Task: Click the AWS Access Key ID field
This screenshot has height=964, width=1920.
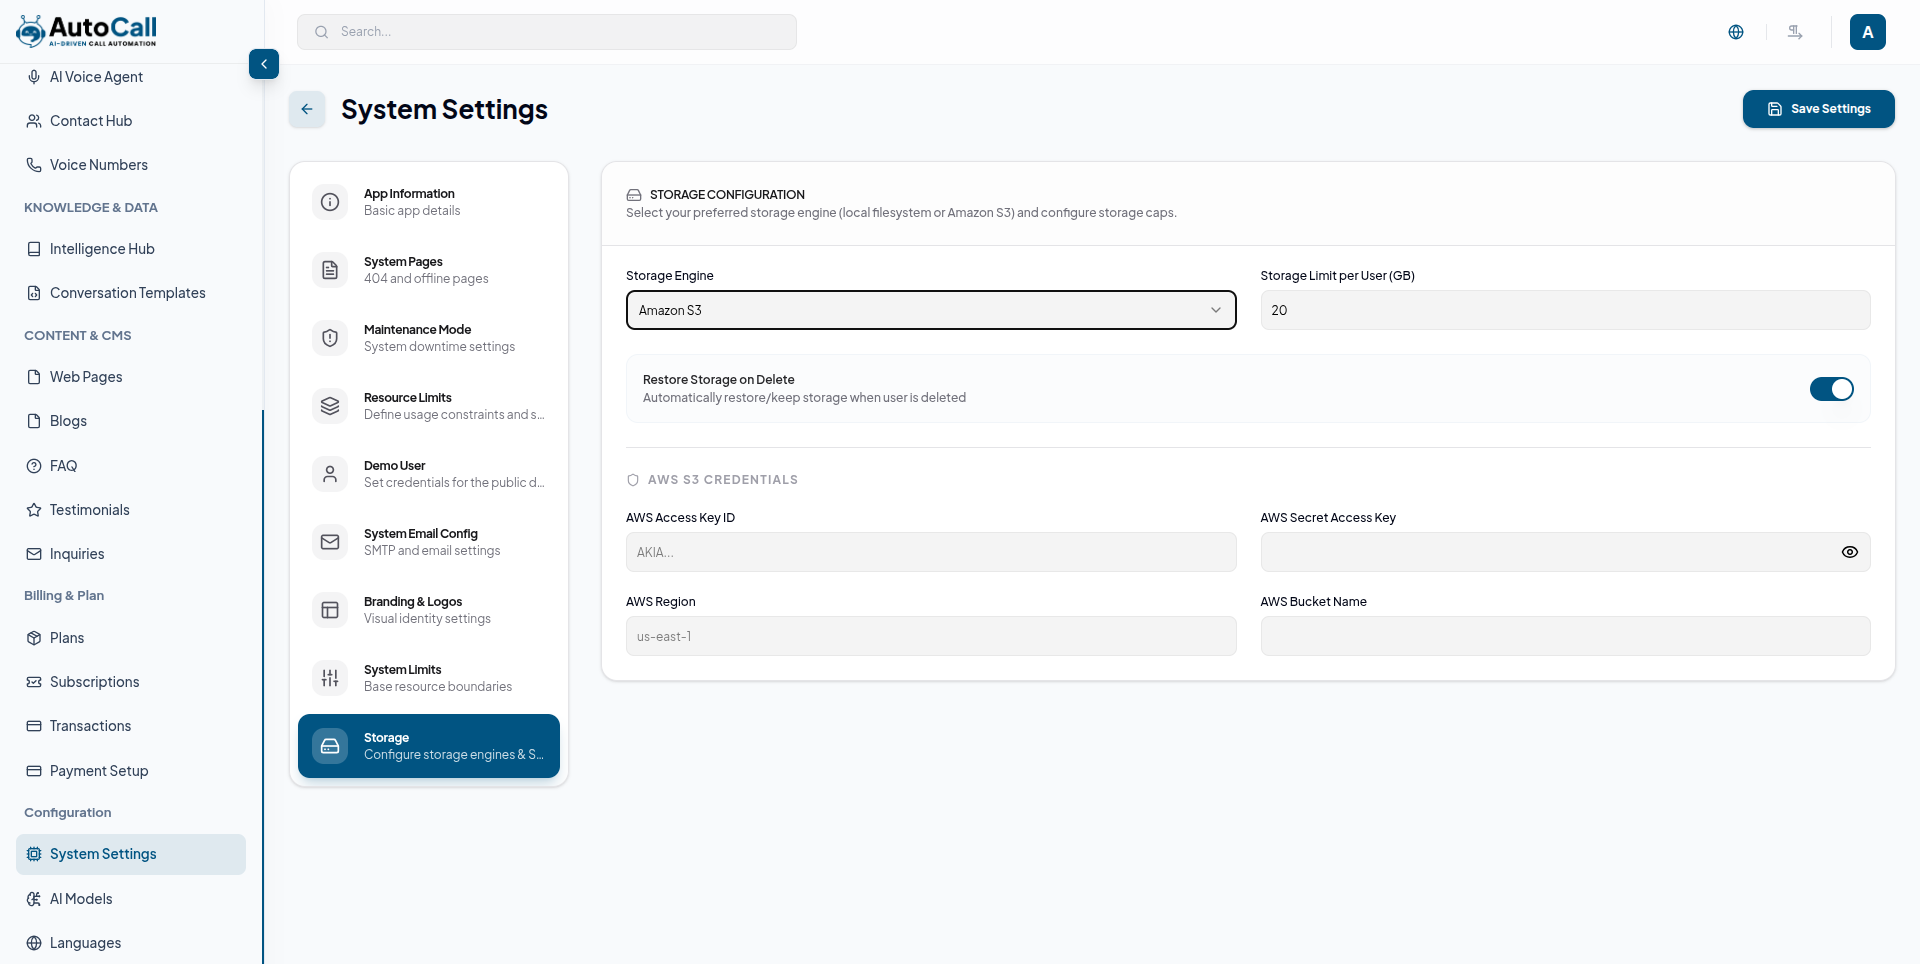Action: (x=931, y=552)
